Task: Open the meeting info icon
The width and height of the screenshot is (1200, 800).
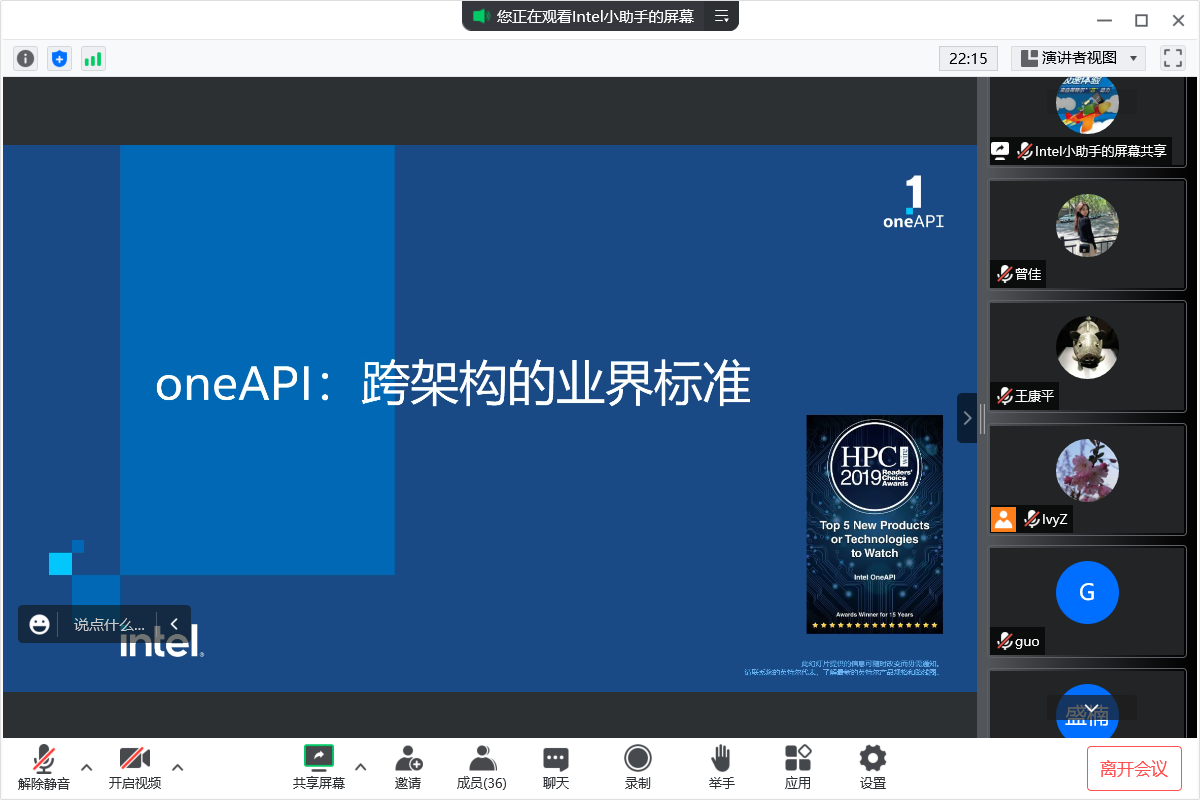Action: coord(26,59)
